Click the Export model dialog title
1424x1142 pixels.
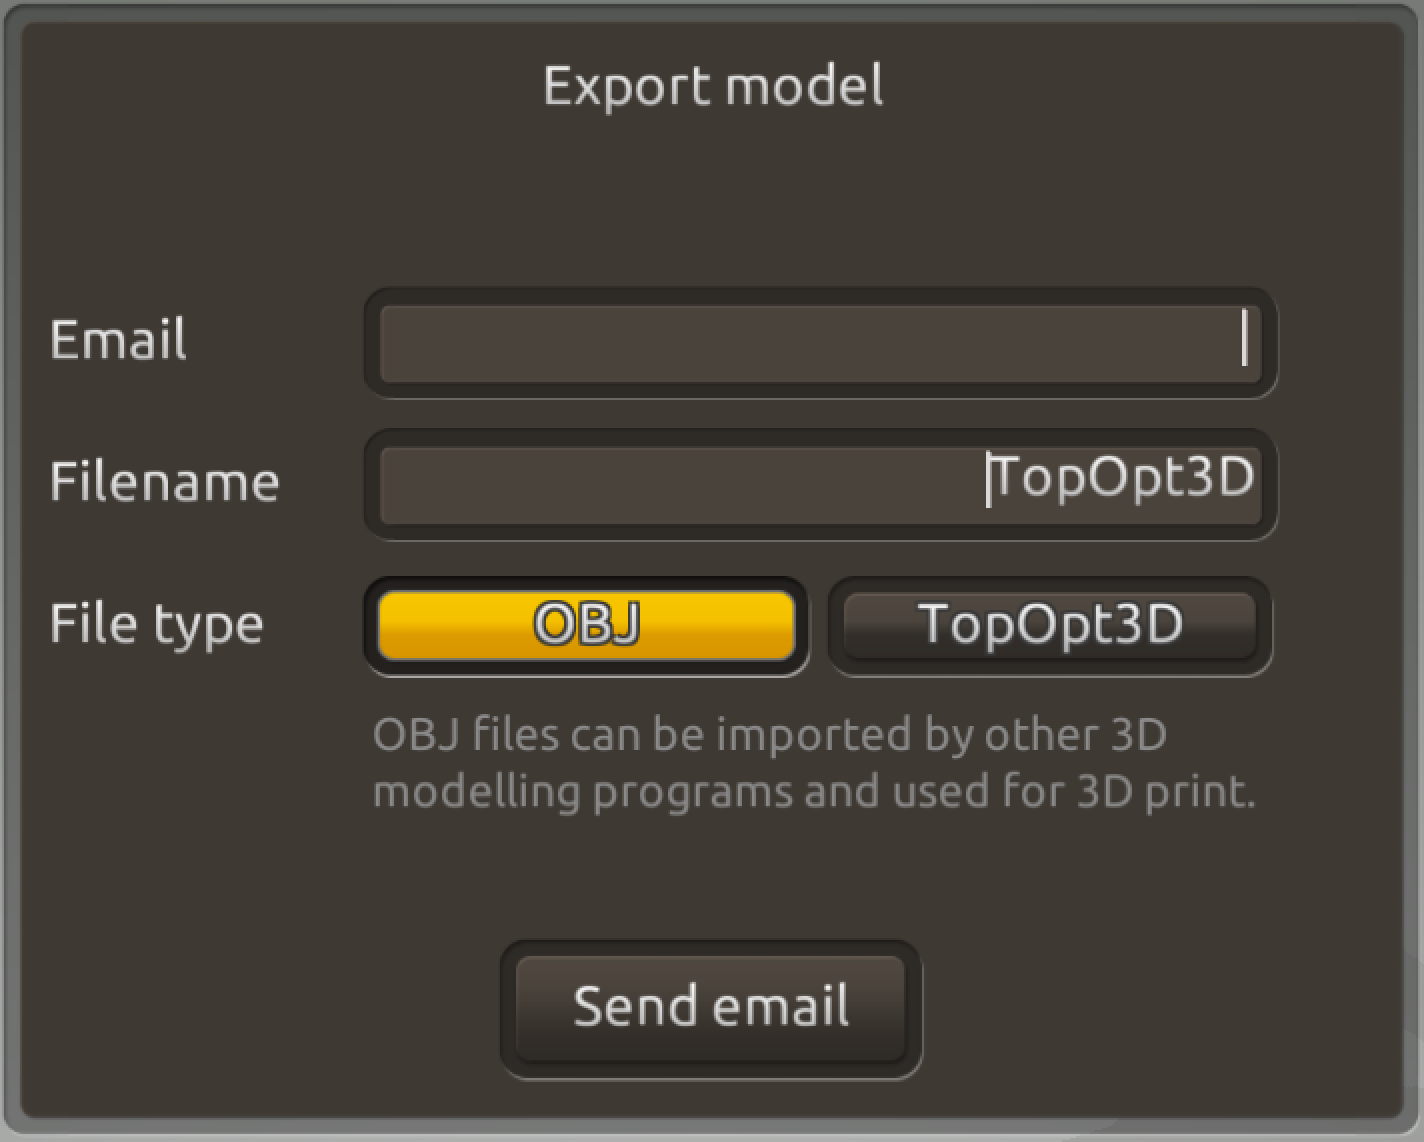point(712,86)
